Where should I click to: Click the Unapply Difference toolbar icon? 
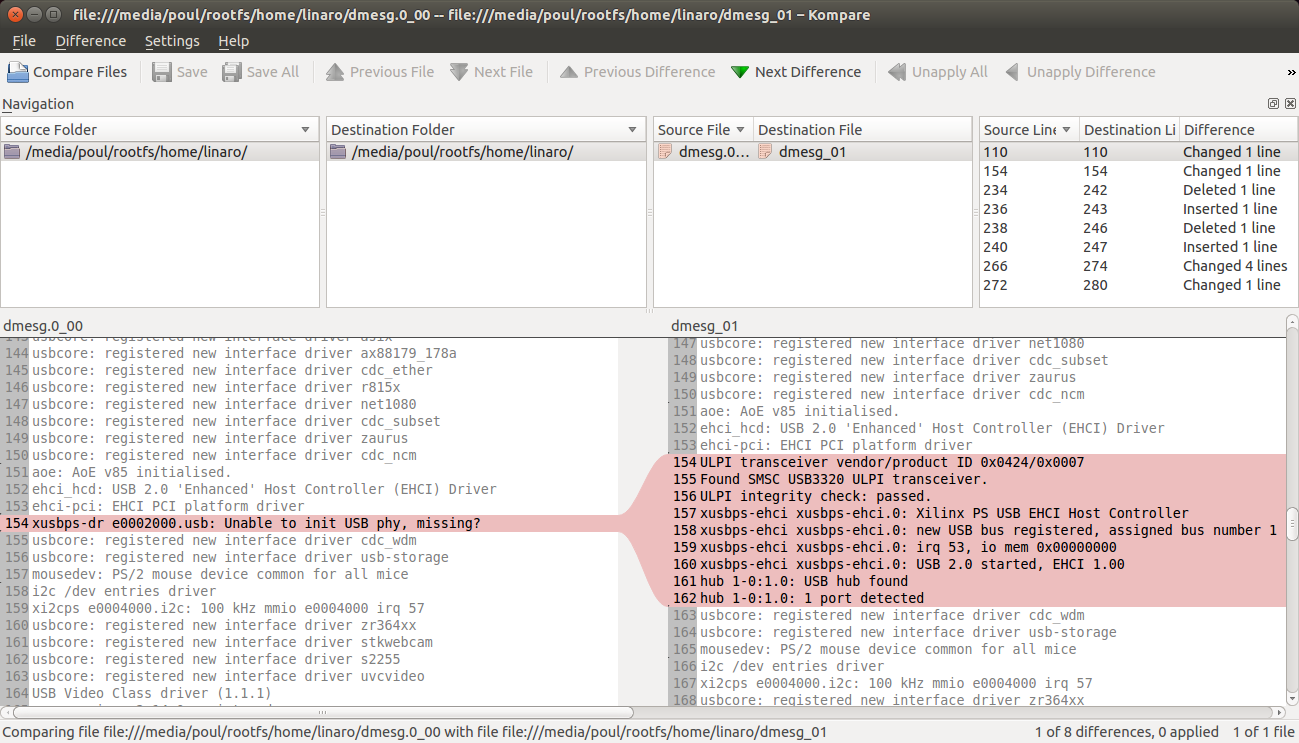tap(1012, 72)
